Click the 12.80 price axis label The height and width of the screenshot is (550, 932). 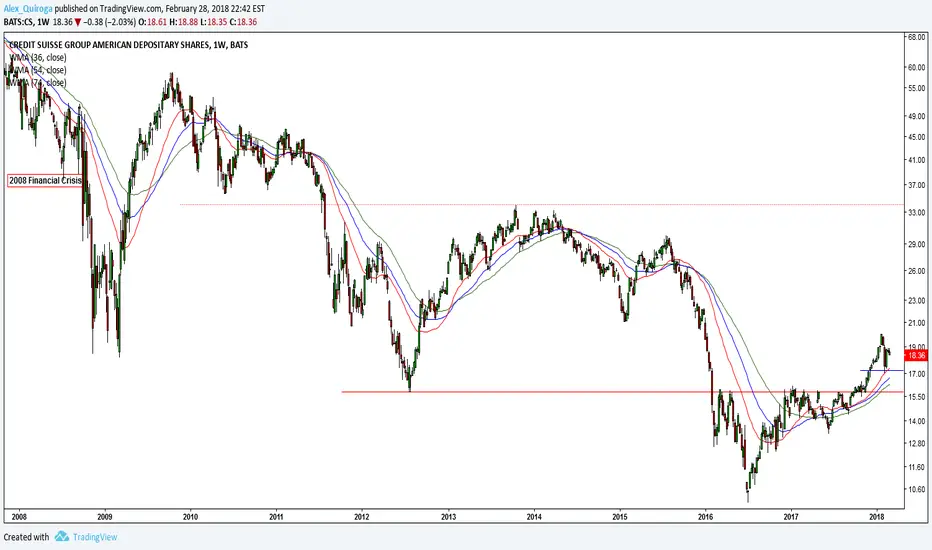(917, 443)
